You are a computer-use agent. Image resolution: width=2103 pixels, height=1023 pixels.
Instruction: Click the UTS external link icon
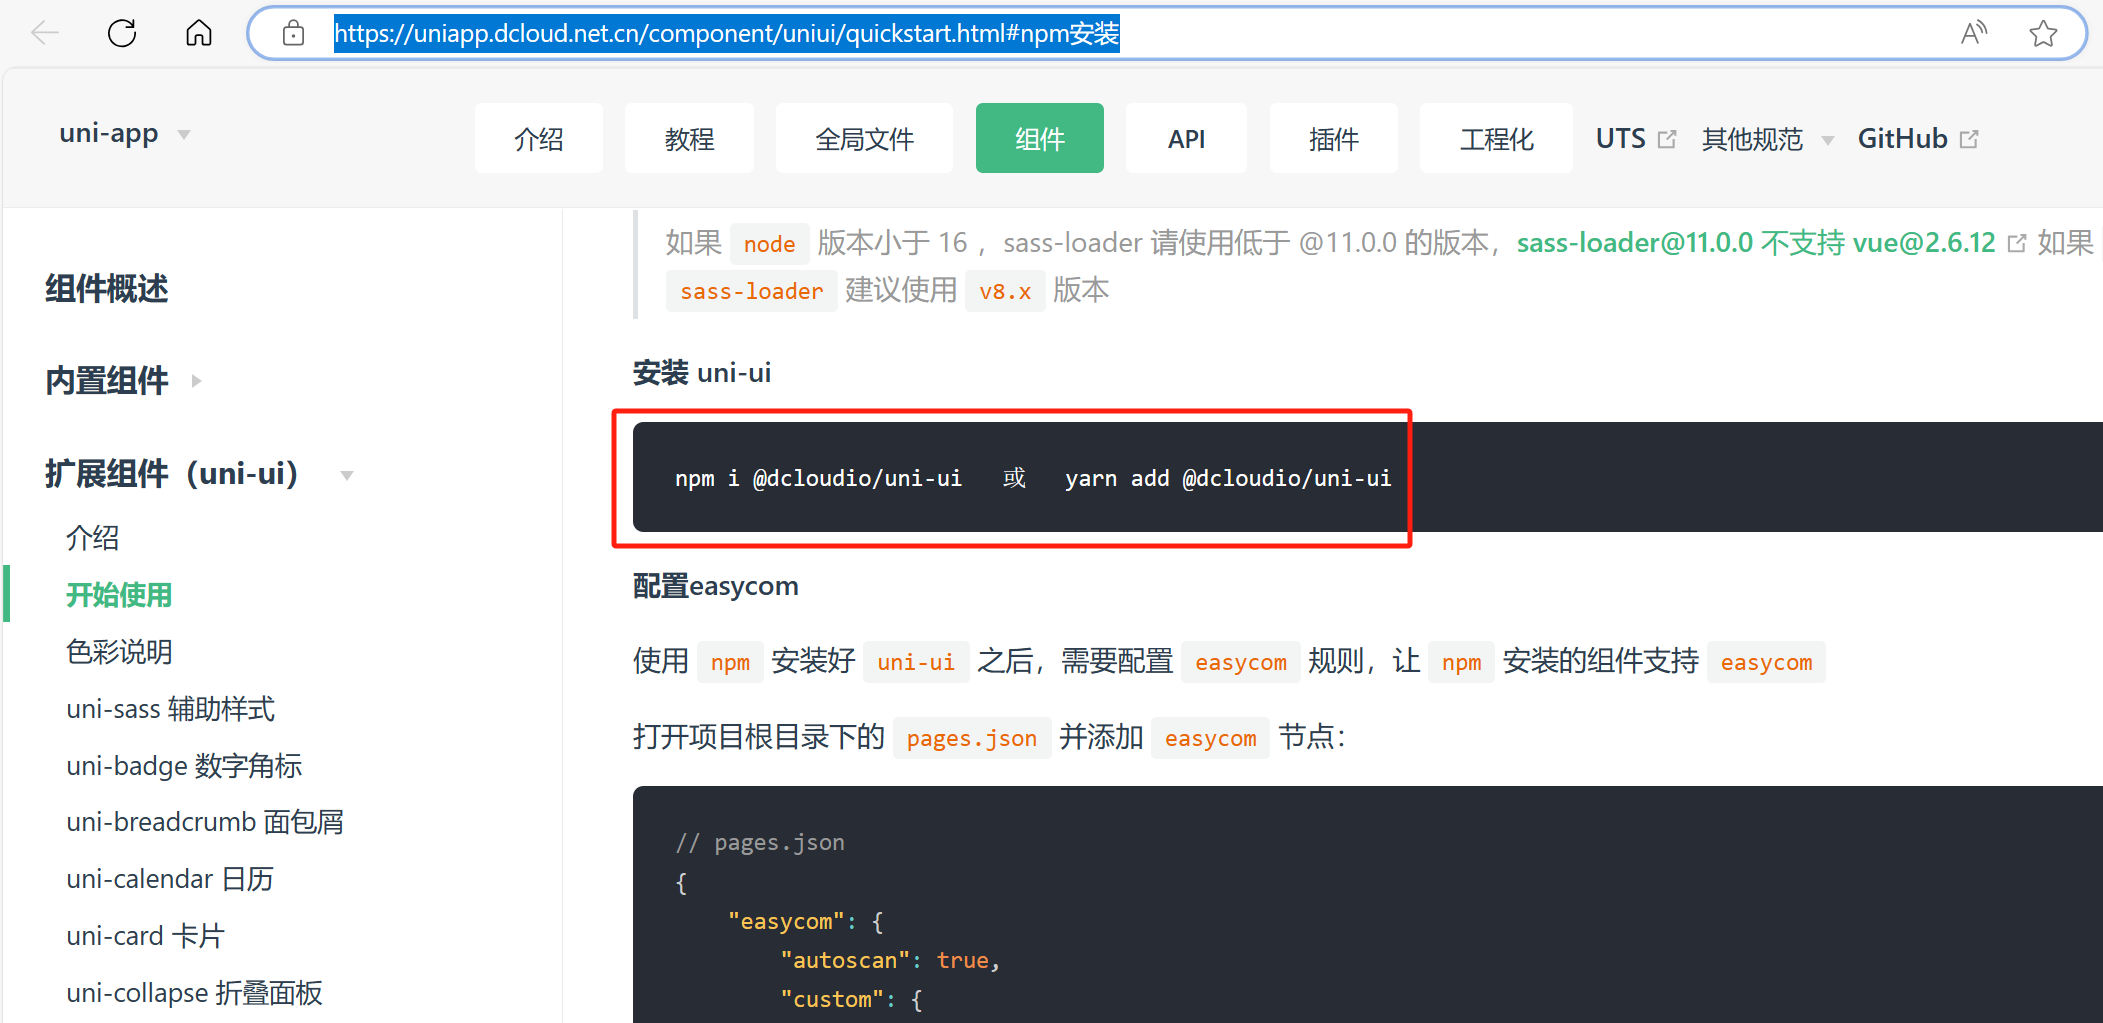(1667, 139)
